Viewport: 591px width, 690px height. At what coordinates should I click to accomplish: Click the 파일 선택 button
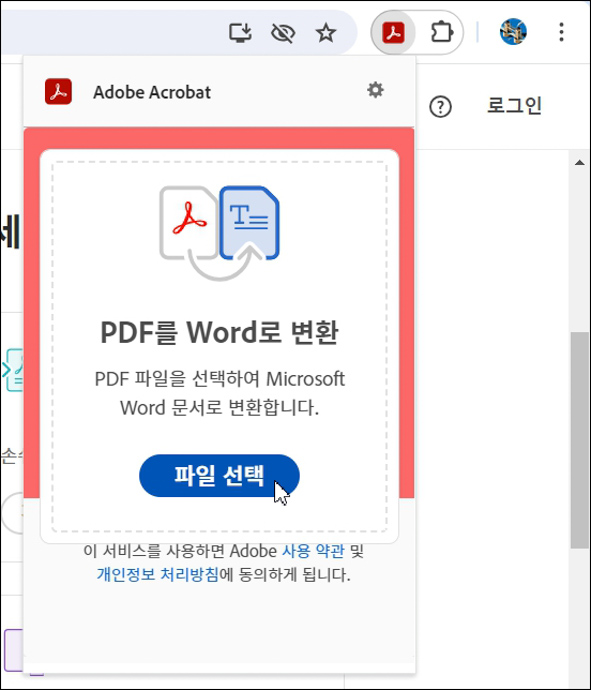click(219, 476)
